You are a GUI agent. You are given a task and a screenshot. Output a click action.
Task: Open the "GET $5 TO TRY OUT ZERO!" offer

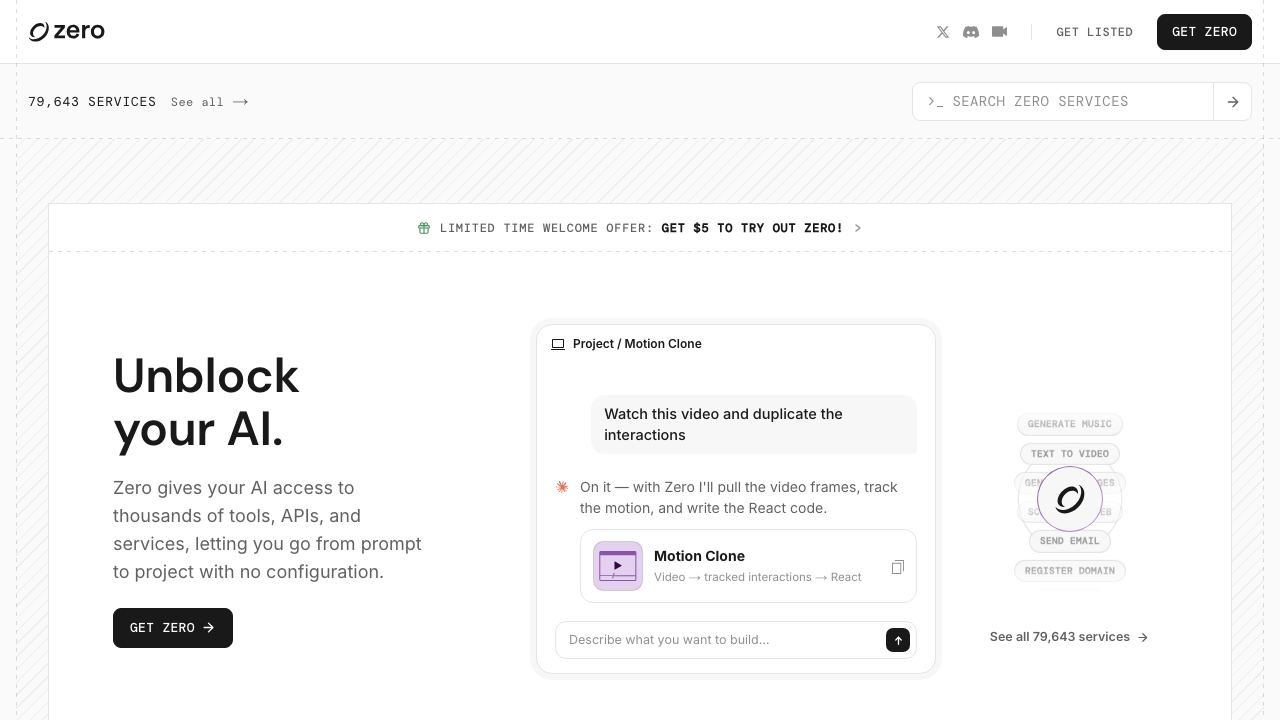752,228
